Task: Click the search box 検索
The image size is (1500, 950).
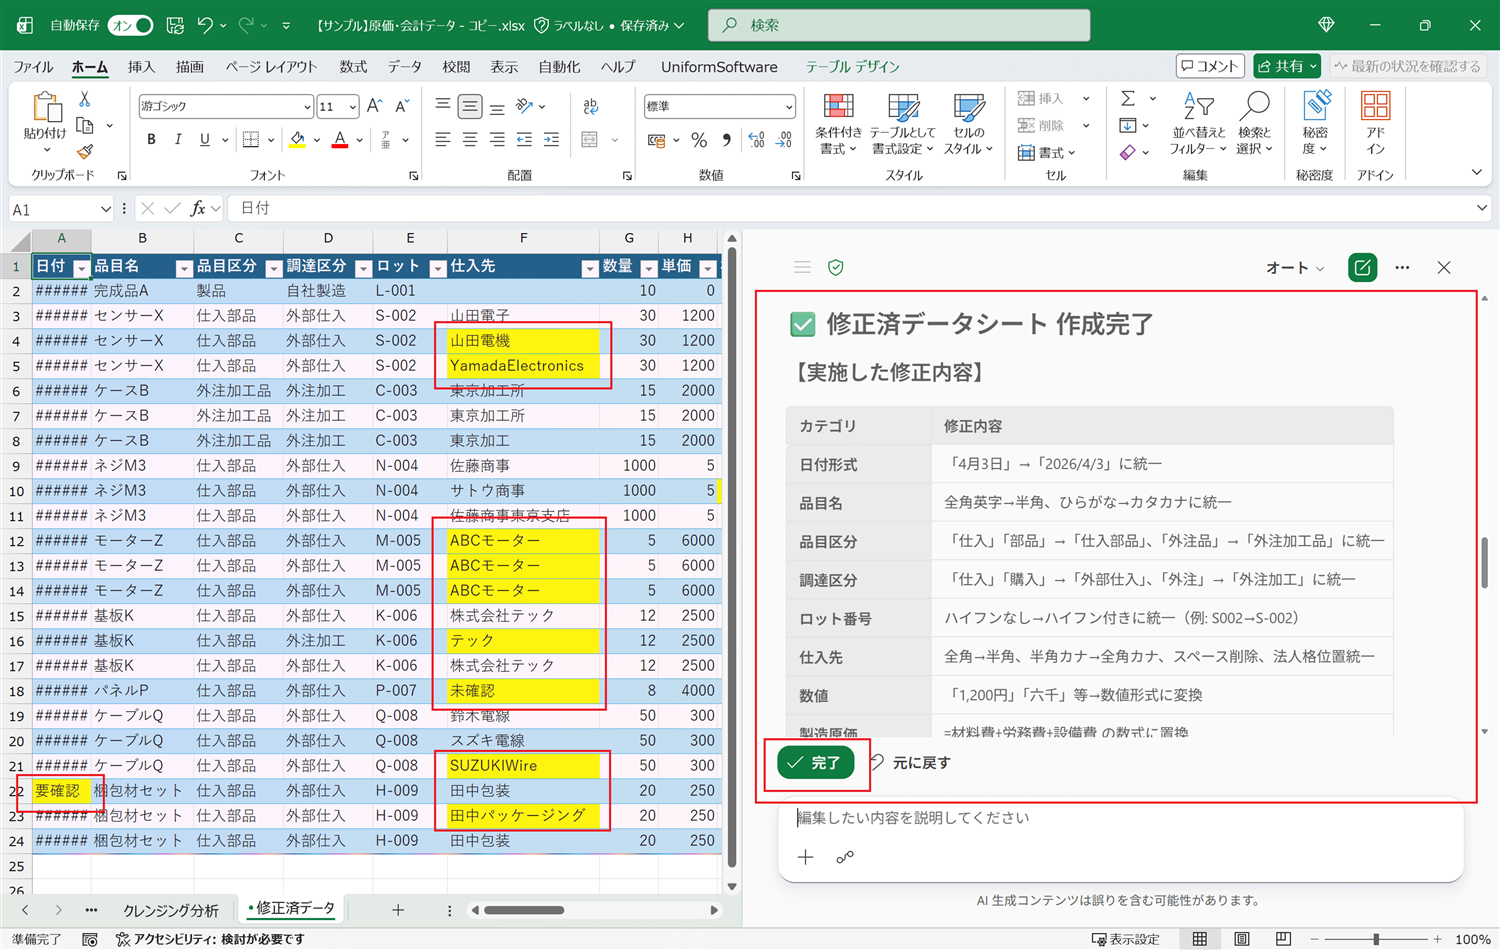Action: (899, 25)
